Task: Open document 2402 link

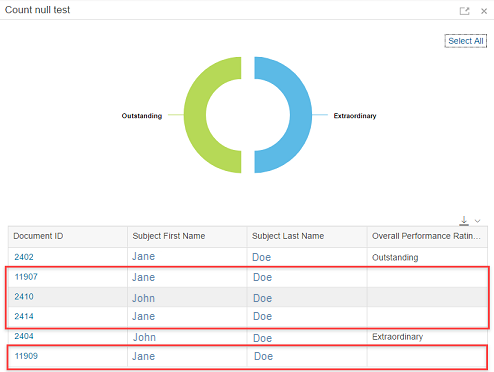Action: tap(24, 257)
